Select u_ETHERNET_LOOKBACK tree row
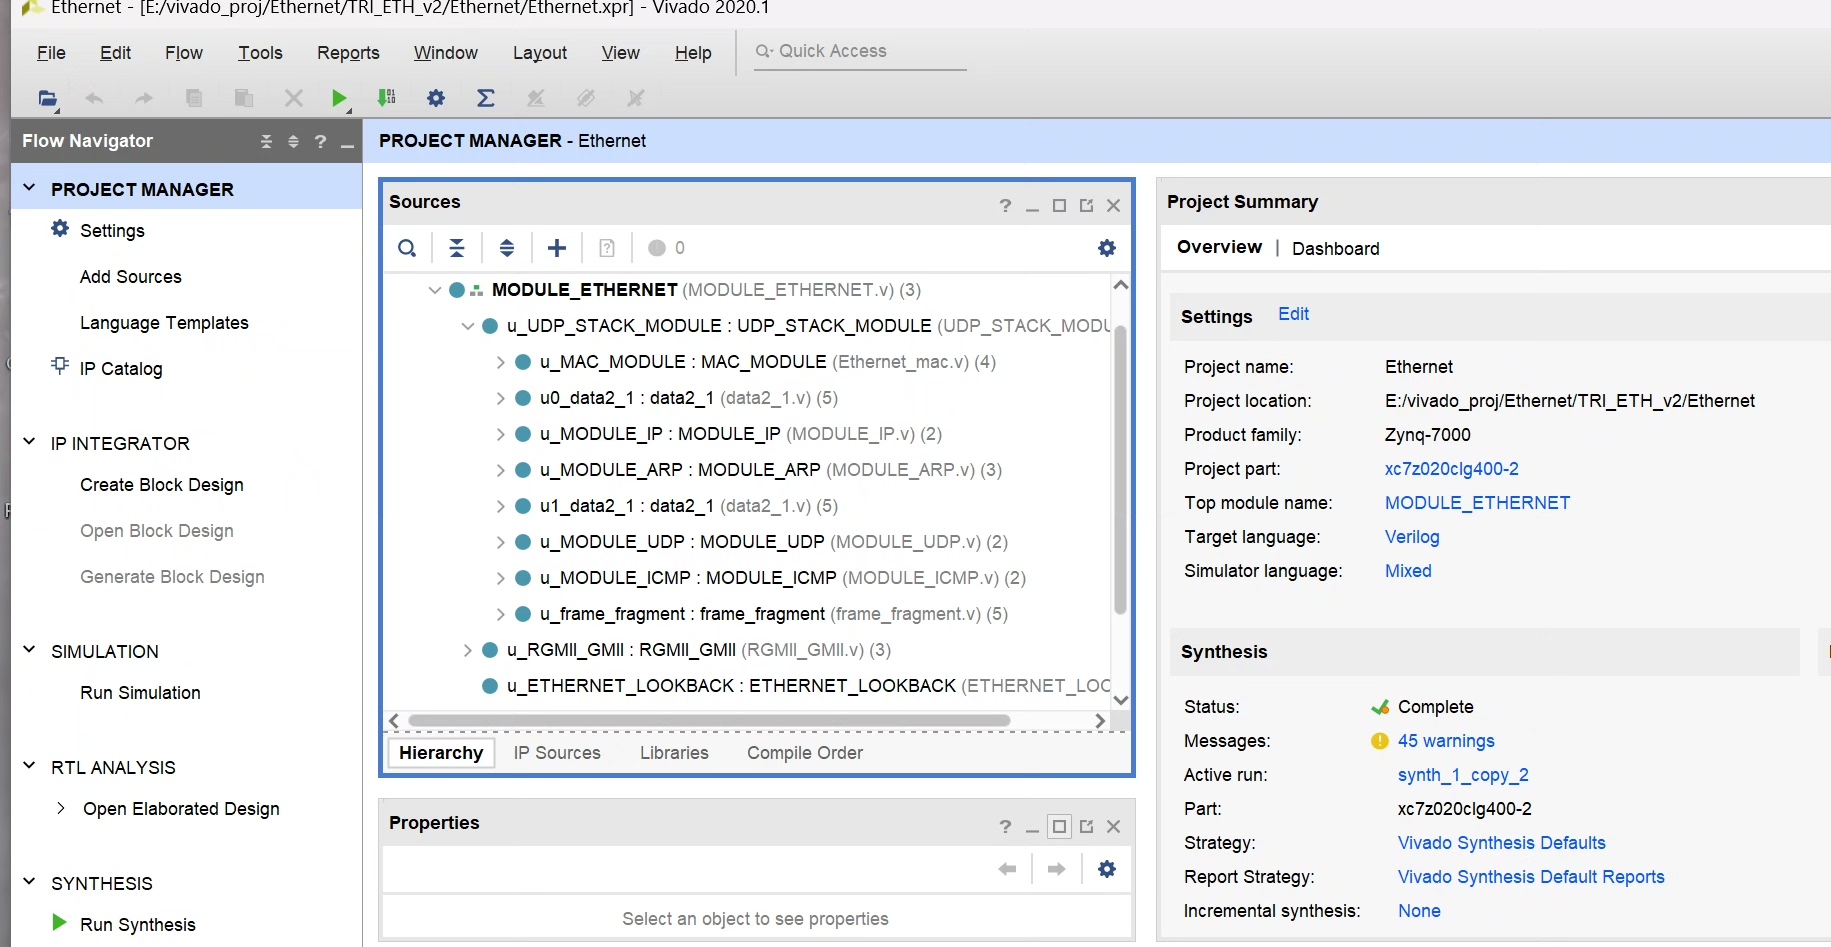The image size is (1831, 947). [795, 686]
